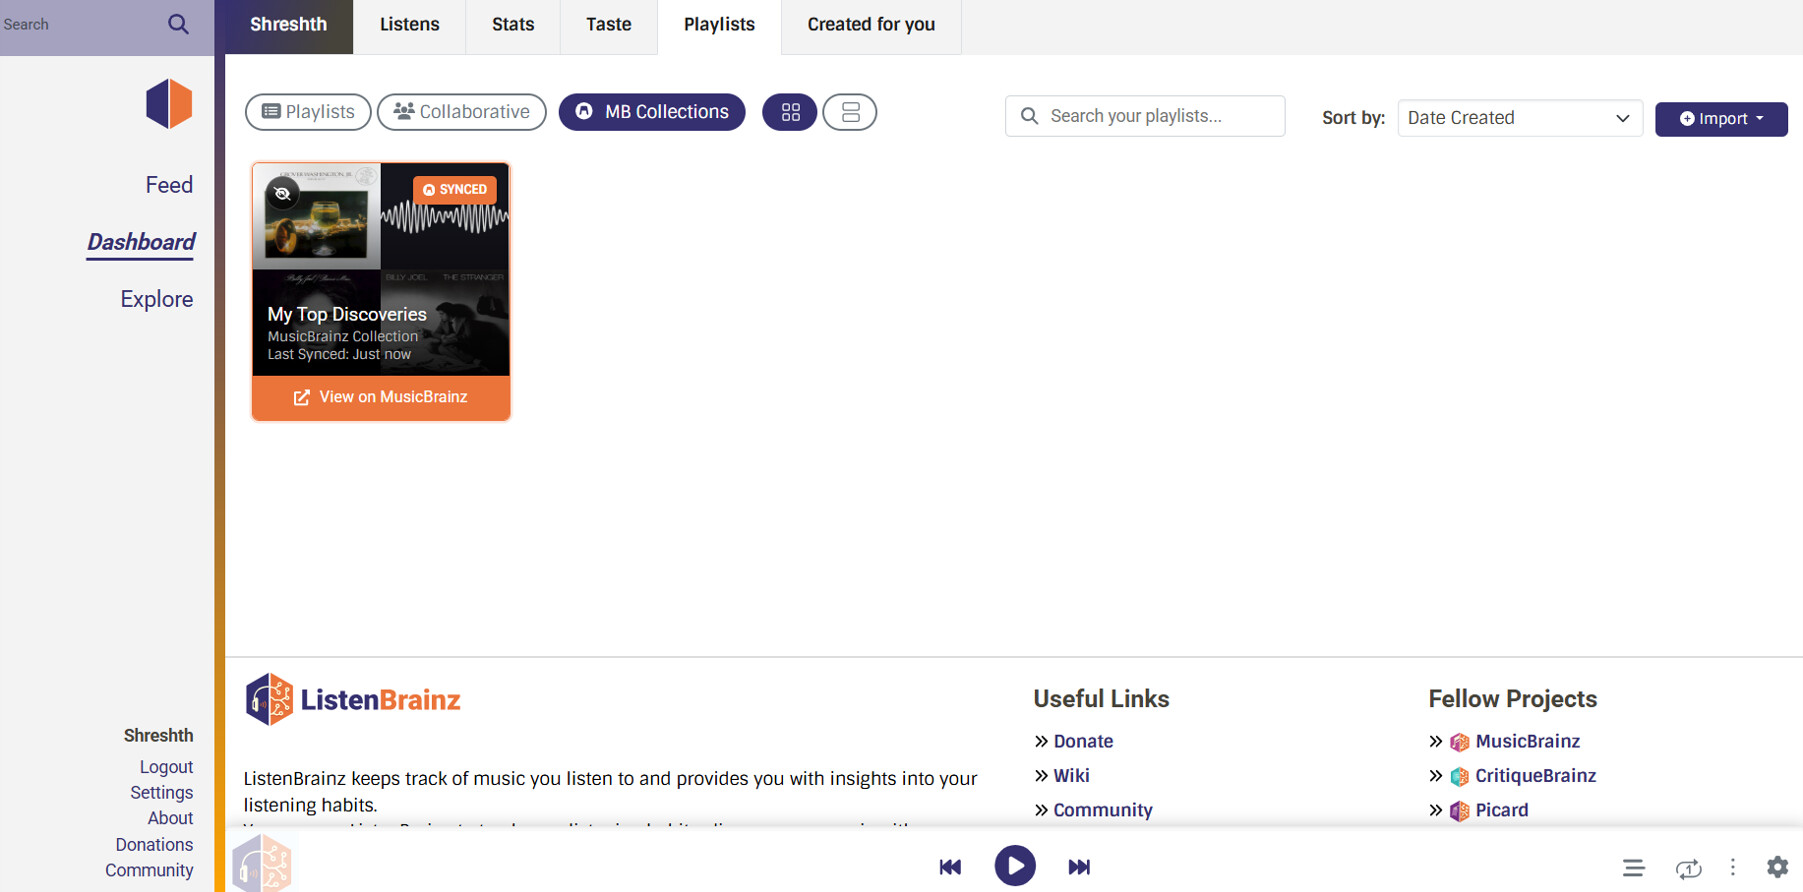This screenshot has width=1803, height=892.
Task: Click the ListenBrainz hexagon logo in sidebar
Action: pyautogui.click(x=169, y=104)
